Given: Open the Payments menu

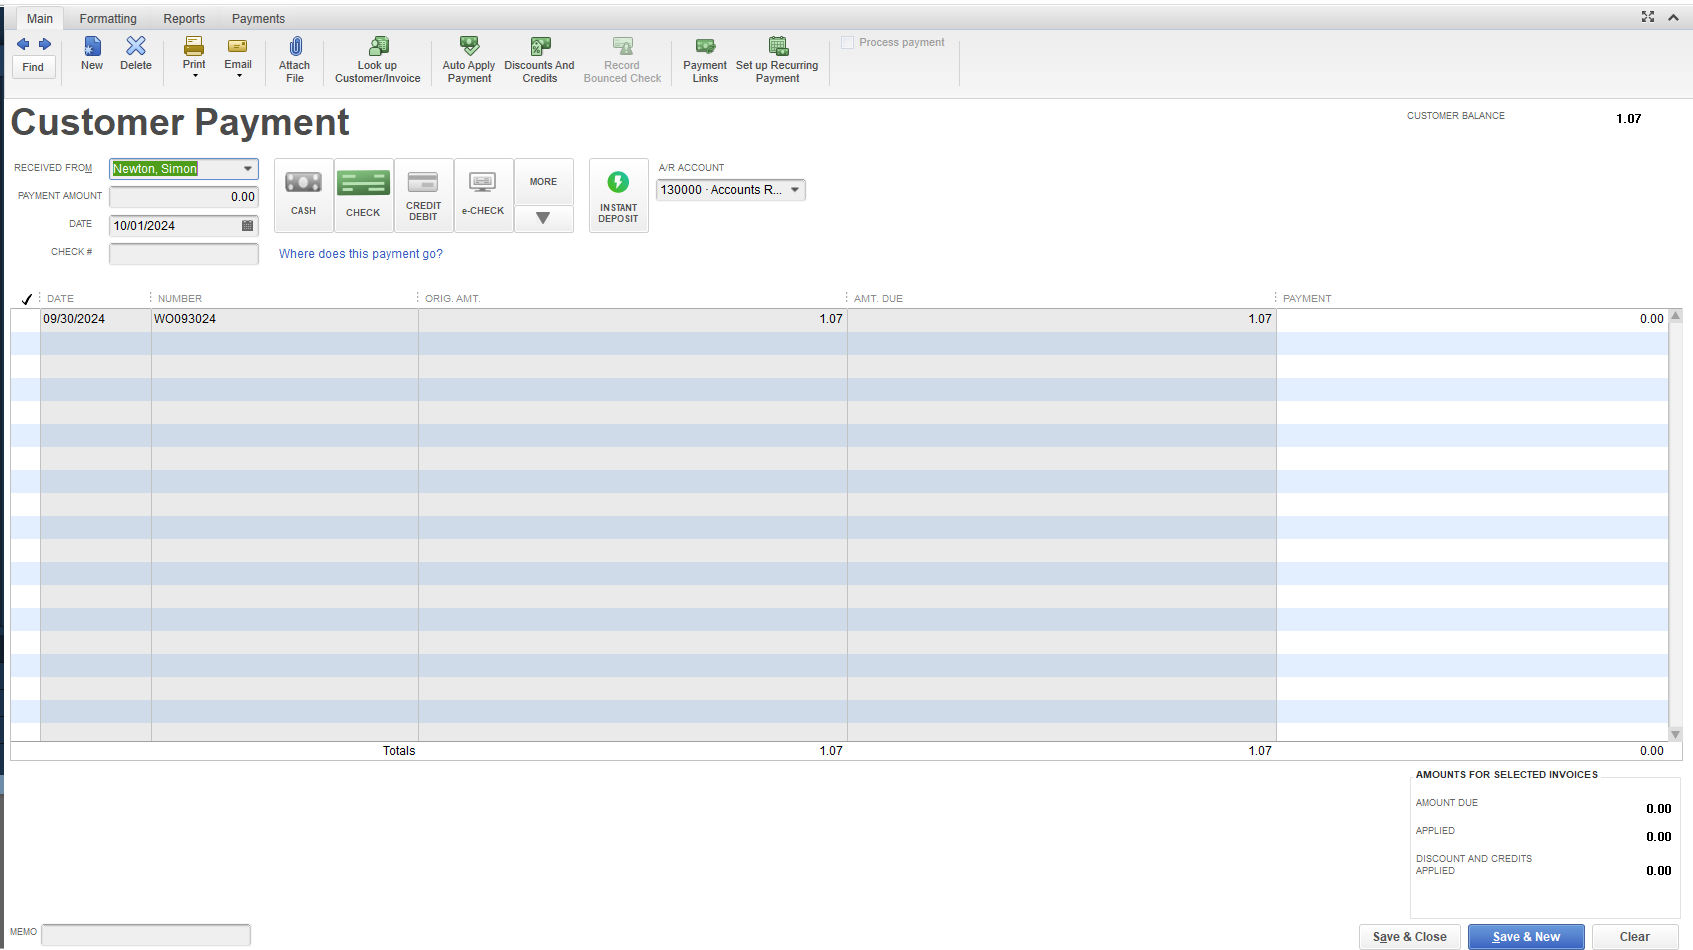Looking at the screenshot, I should (257, 17).
